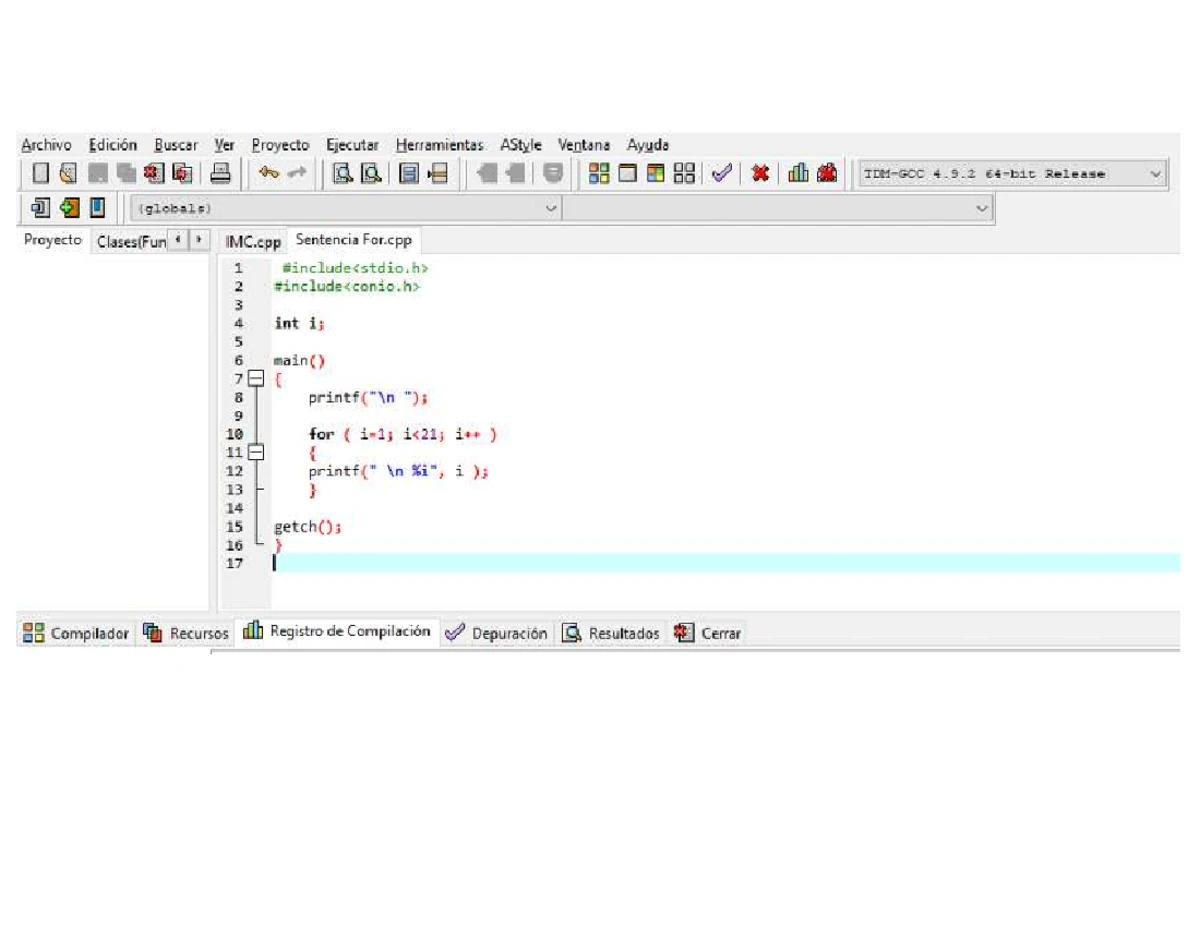Click the Compile and Run icon
Screen dimensions: 1200x927
tap(655, 173)
